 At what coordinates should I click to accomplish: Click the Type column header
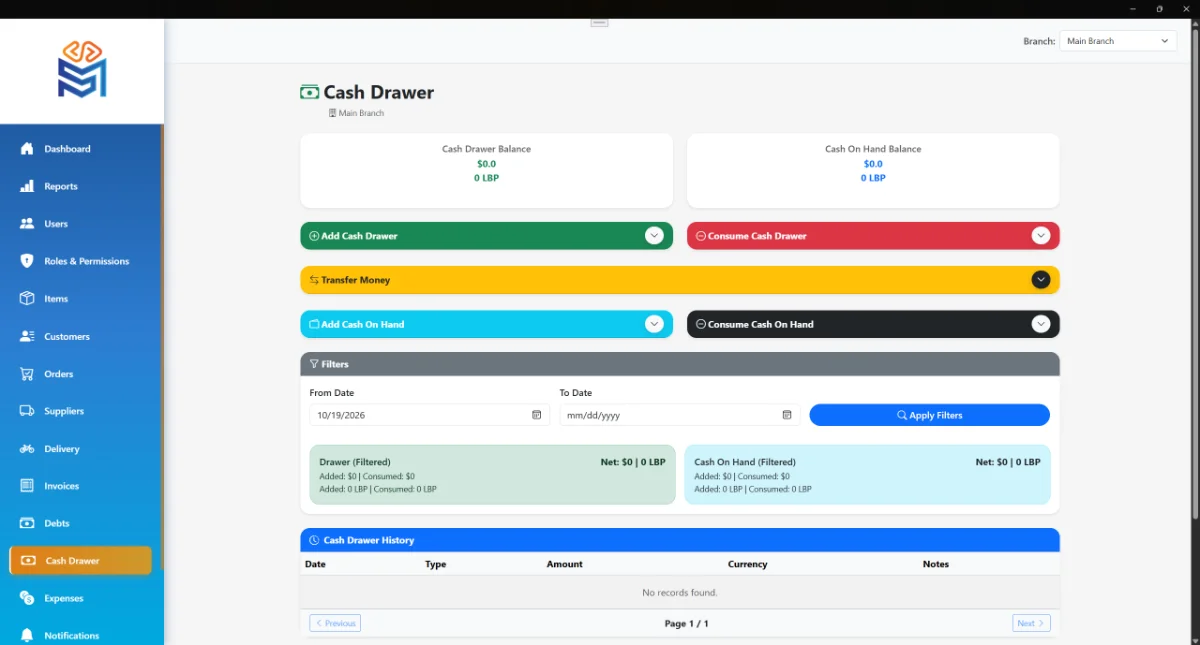pyautogui.click(x=435, y=564)
